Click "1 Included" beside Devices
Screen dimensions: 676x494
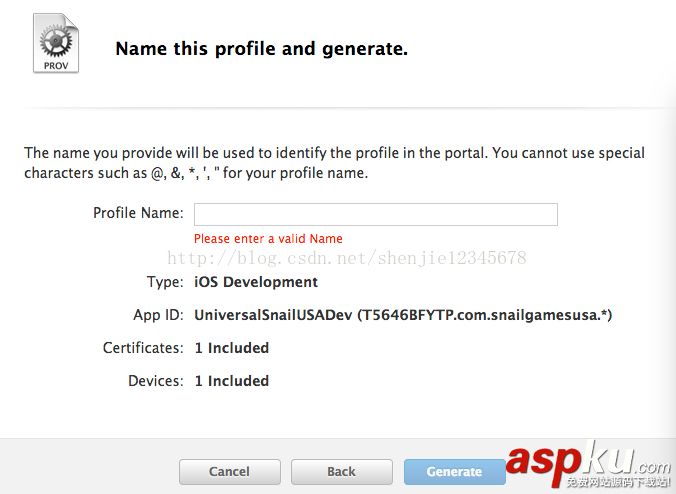pyautogui.click(x=231, y=381)
